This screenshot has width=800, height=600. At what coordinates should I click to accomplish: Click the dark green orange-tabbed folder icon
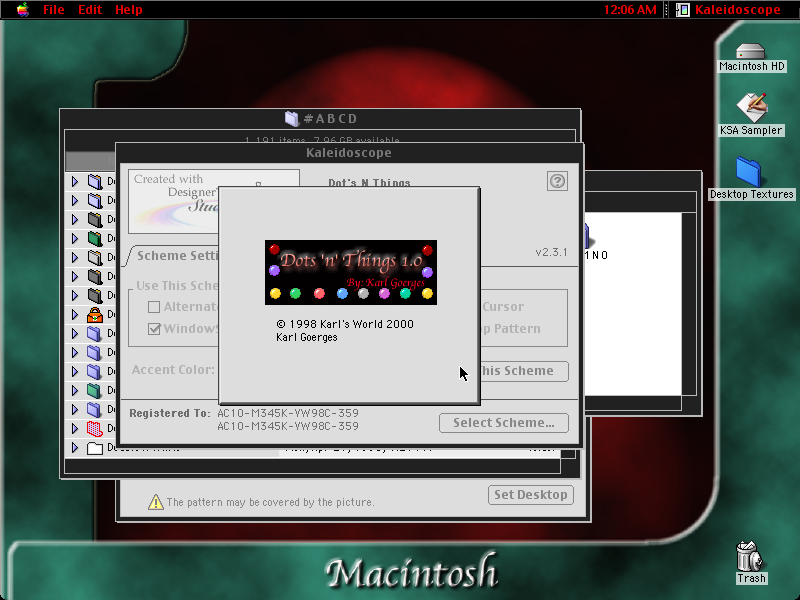click(95, 238)
